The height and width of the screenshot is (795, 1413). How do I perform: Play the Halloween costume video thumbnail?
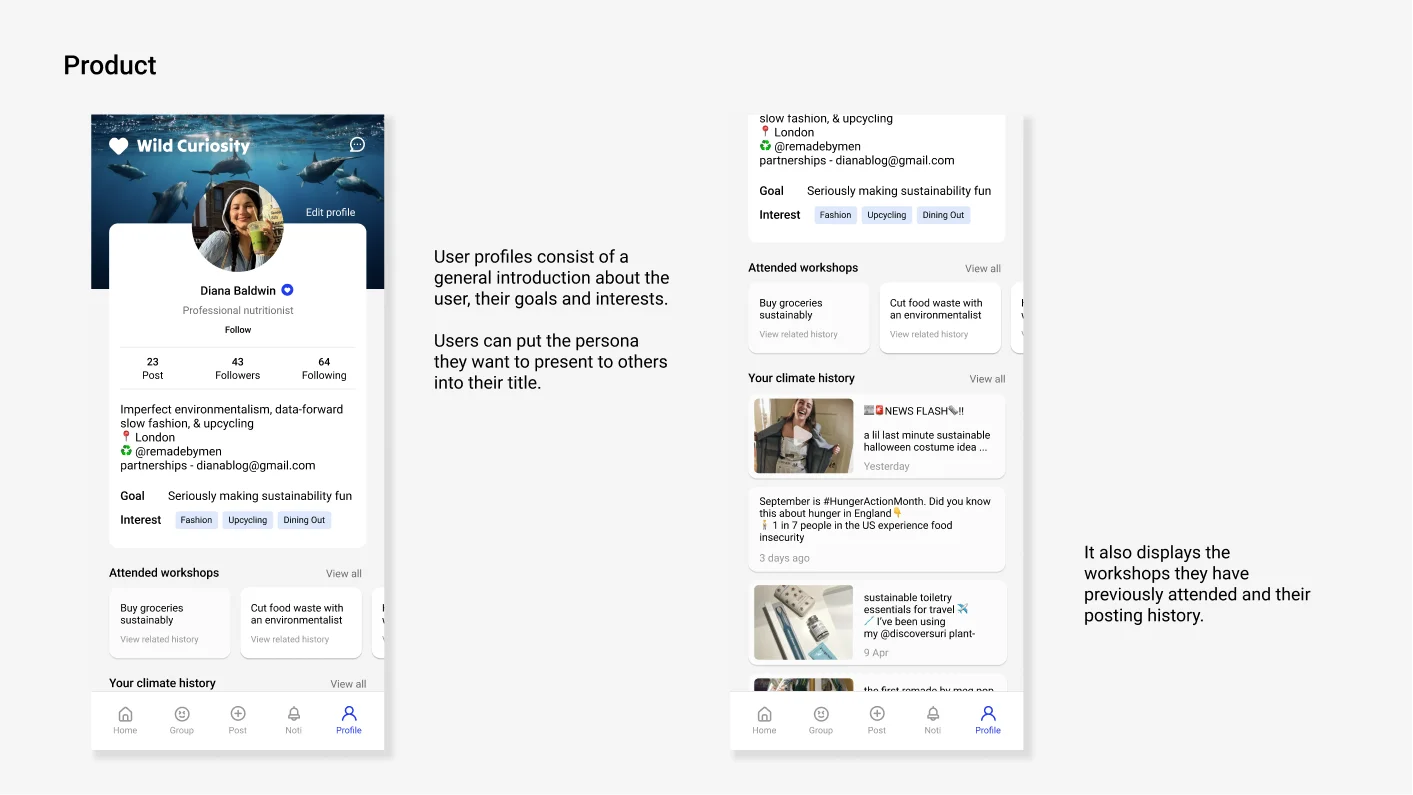[802, 436]
